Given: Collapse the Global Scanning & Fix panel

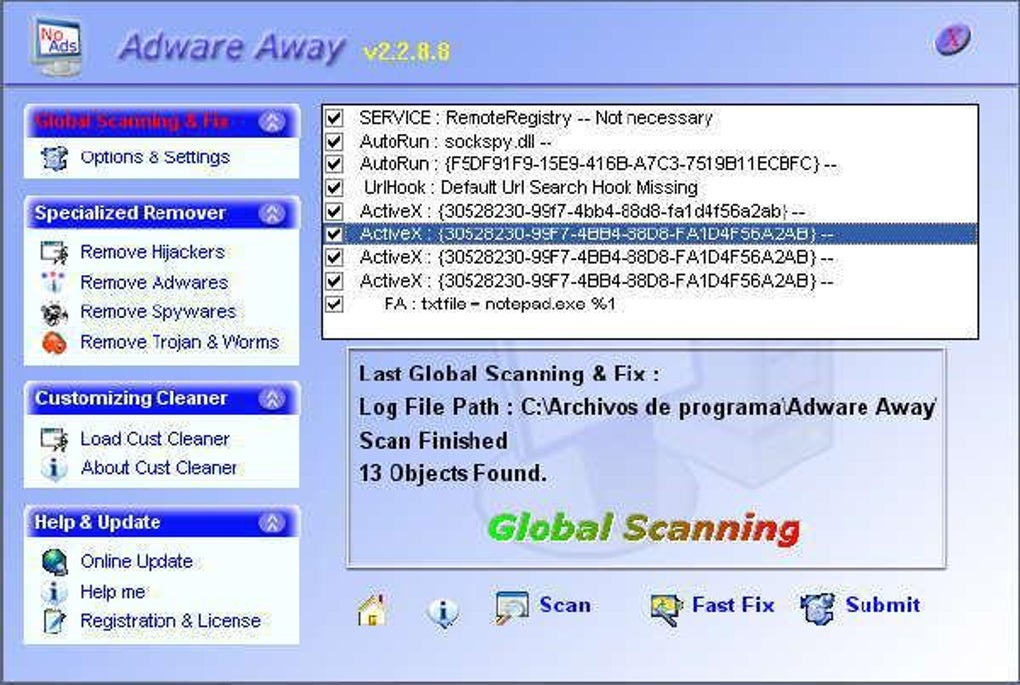Looking at the screenshot, I should [x=272, y=122].
